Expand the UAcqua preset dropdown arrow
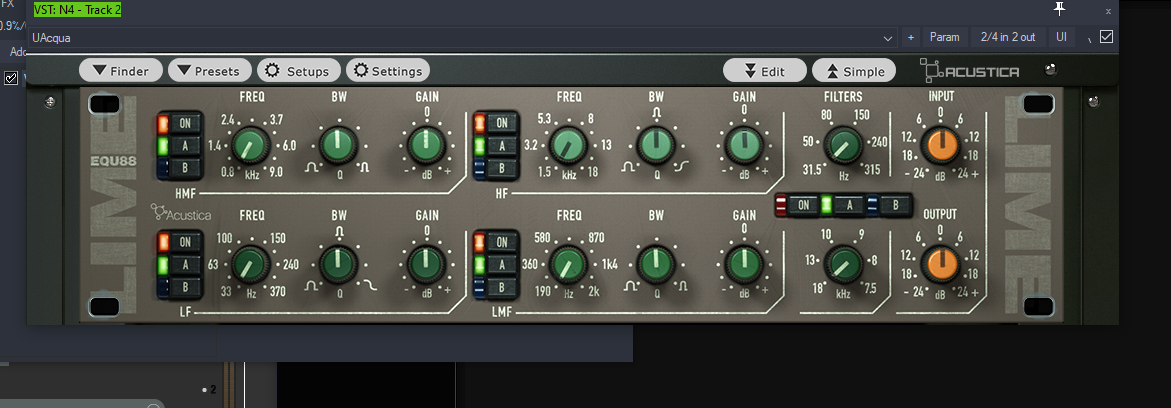Screen dimensions: 1171x408 point(888,37)
